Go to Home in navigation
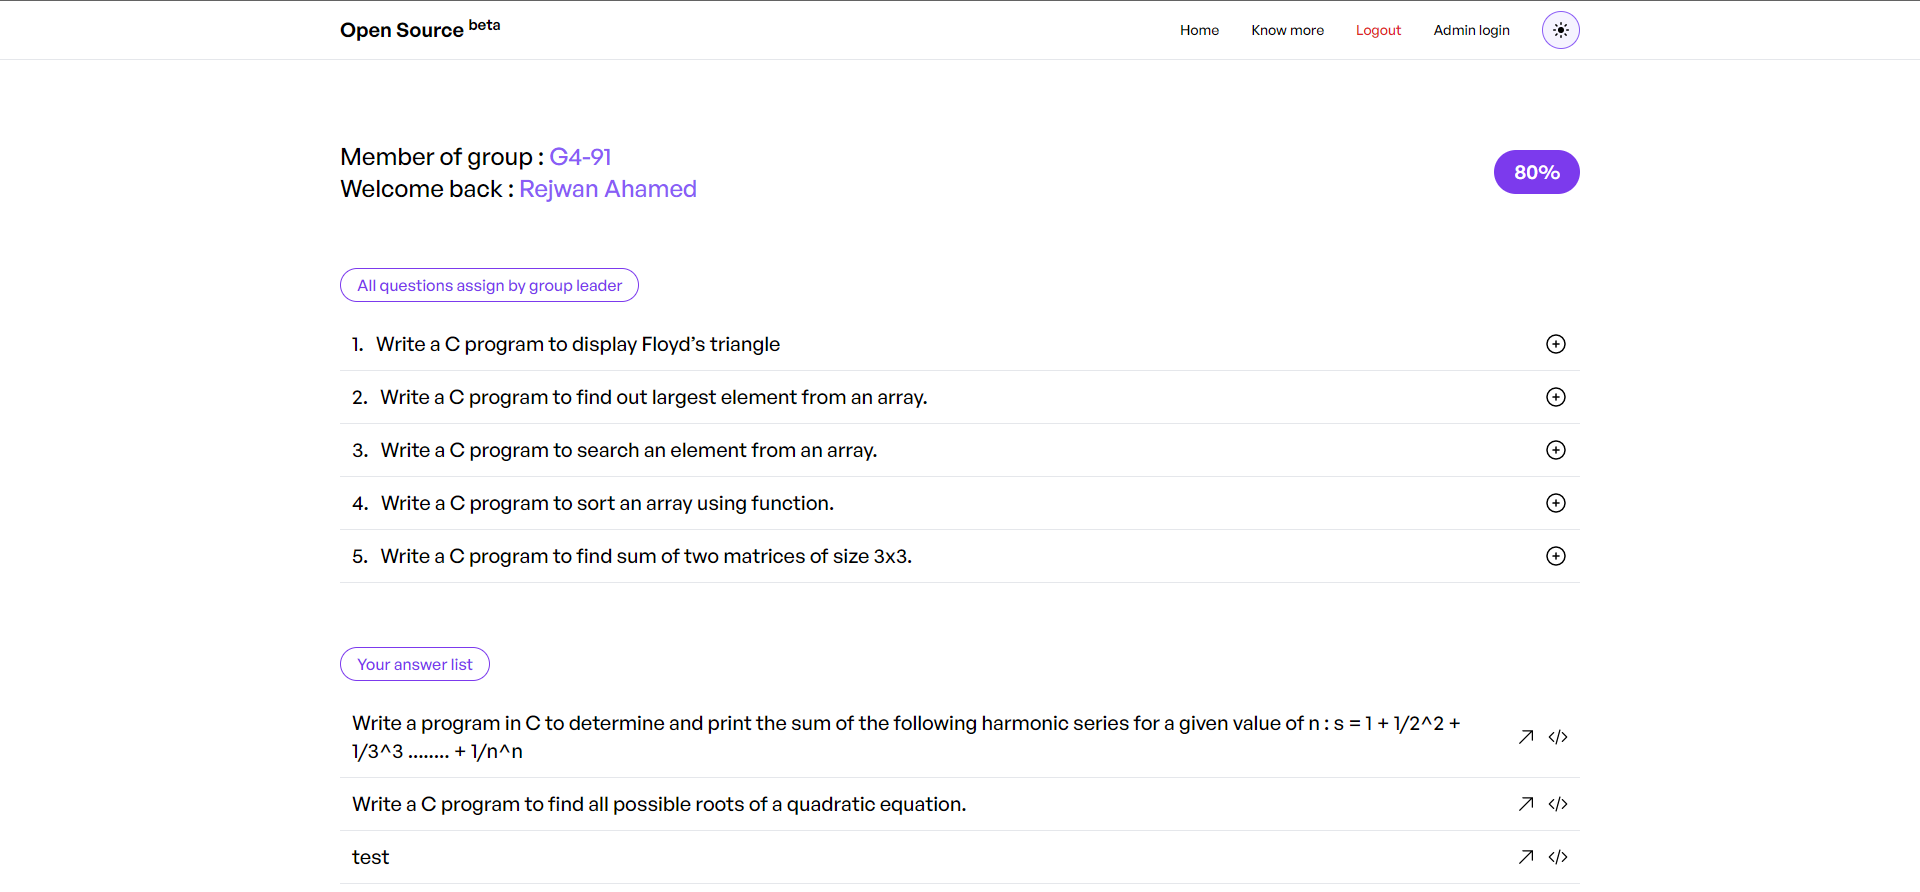 point(1199,30)
